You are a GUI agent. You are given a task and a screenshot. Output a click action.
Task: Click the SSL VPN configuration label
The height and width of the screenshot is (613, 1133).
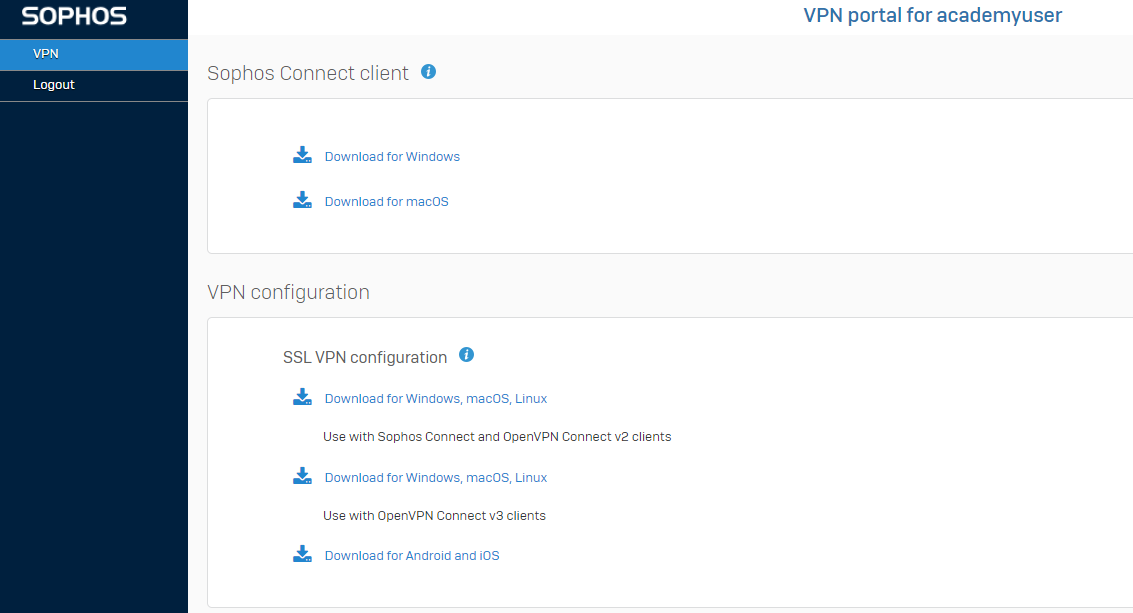click(x=364, y=357)
